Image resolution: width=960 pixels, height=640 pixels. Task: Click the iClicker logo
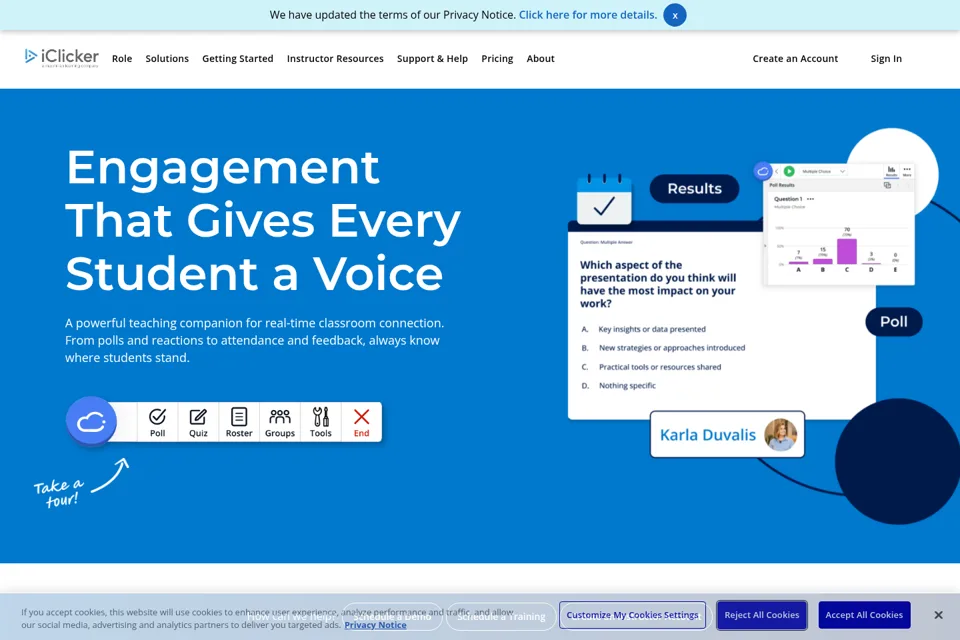click(61, 58)
